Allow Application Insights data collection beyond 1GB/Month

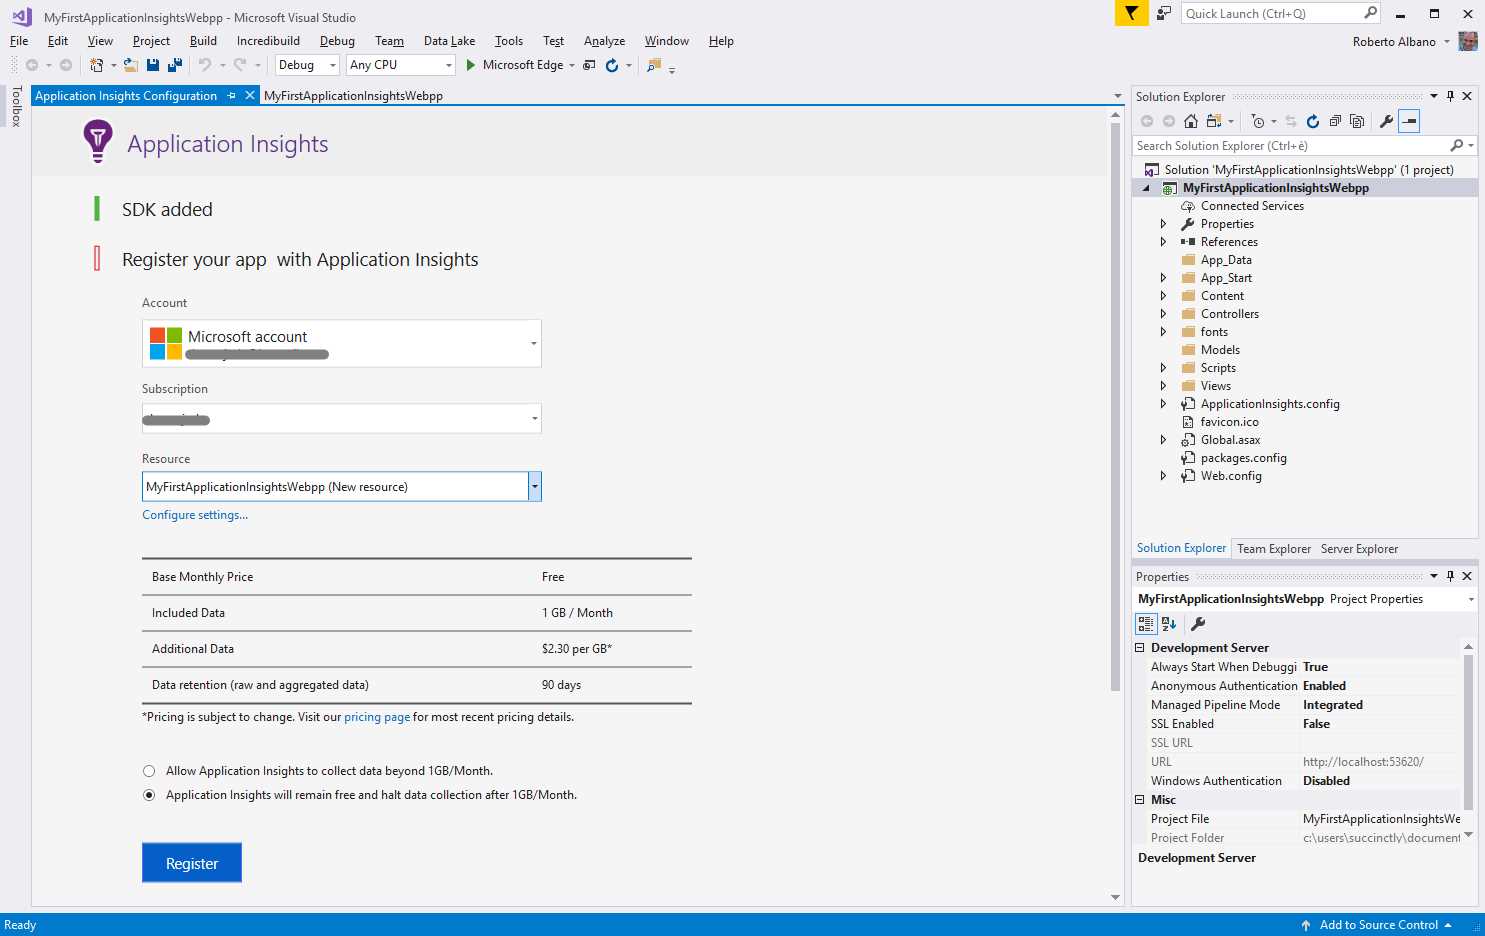[x=149, y=771]
